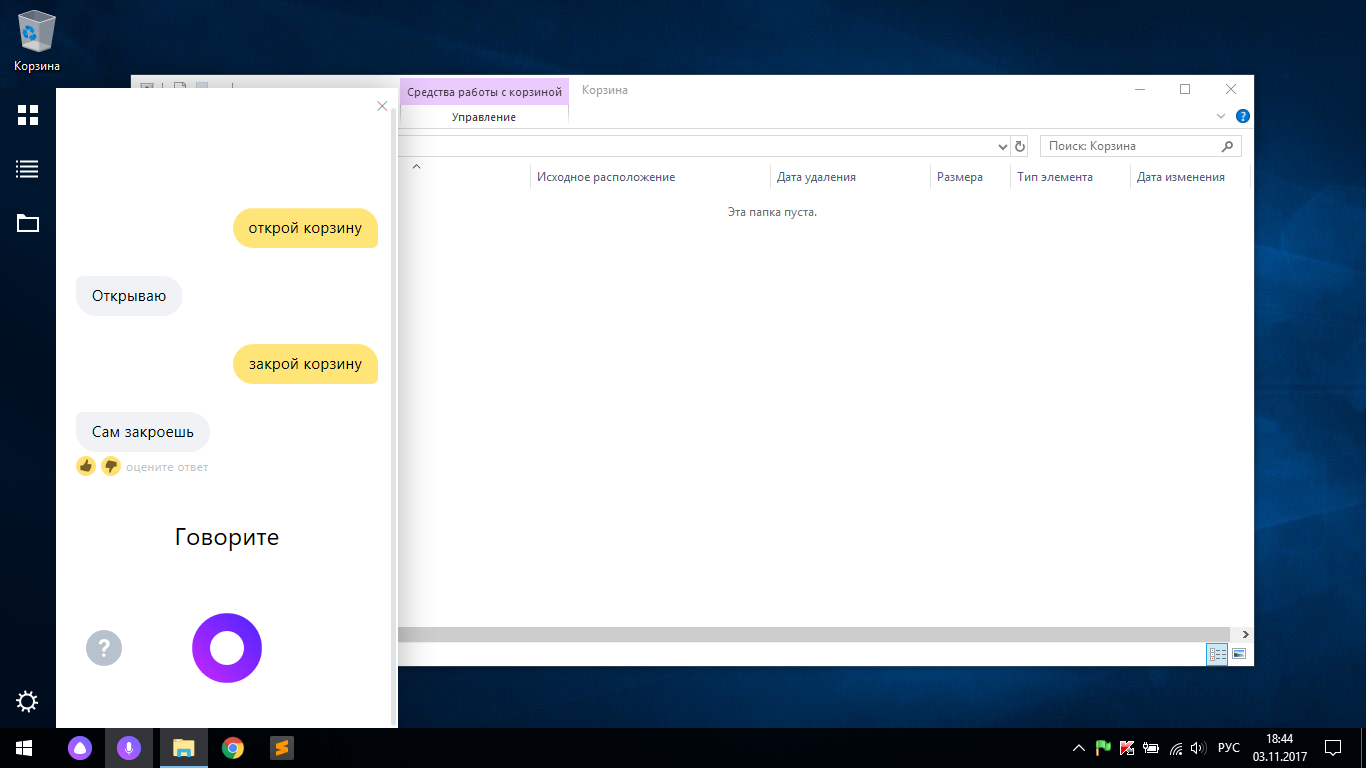The width and height of the screenshot is (1366, 768).
Task: Switch to details view layout
Action: click(1217, 654)
